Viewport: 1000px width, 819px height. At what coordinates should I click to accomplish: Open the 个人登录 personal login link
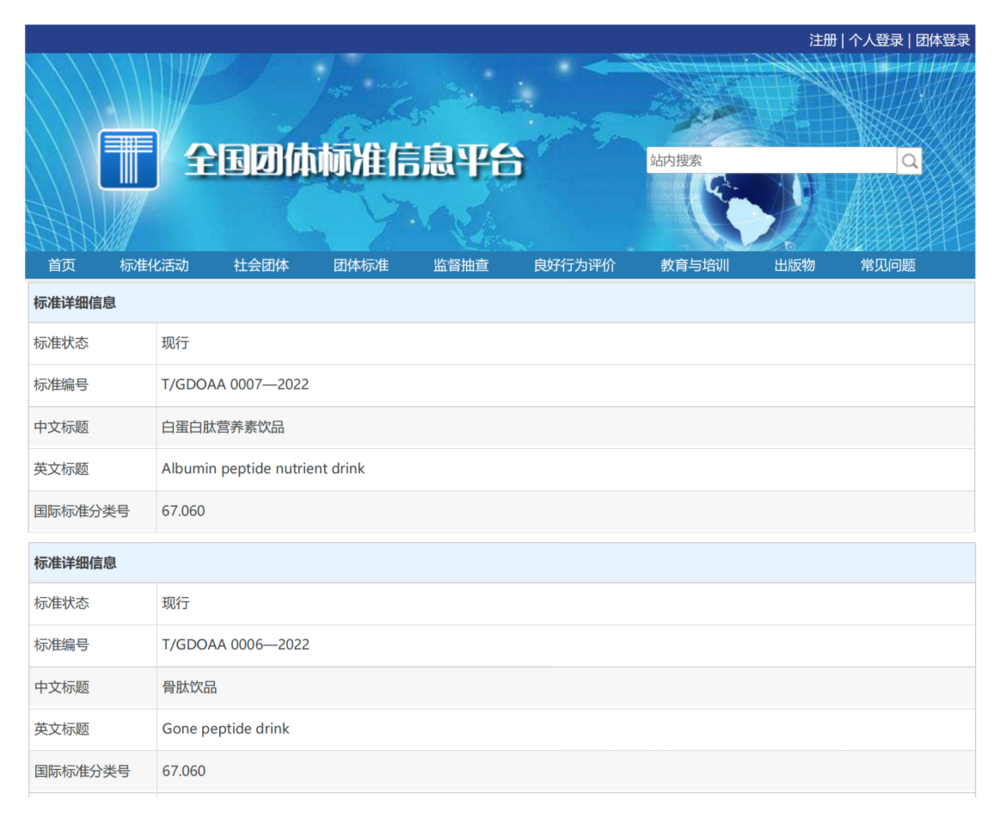(876, 40)
